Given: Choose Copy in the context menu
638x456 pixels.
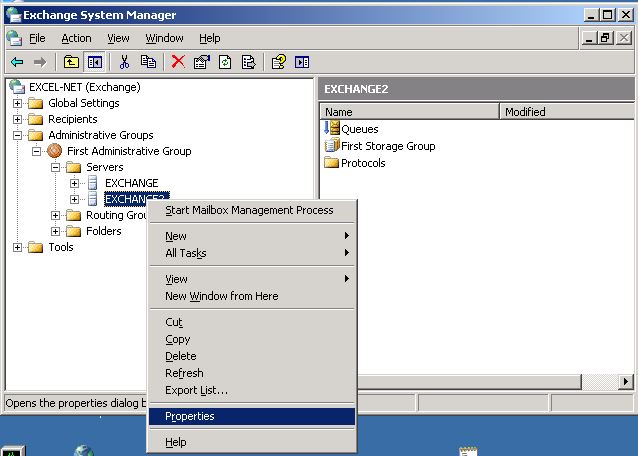Looking at the screenshot, I should coord(252,339).
